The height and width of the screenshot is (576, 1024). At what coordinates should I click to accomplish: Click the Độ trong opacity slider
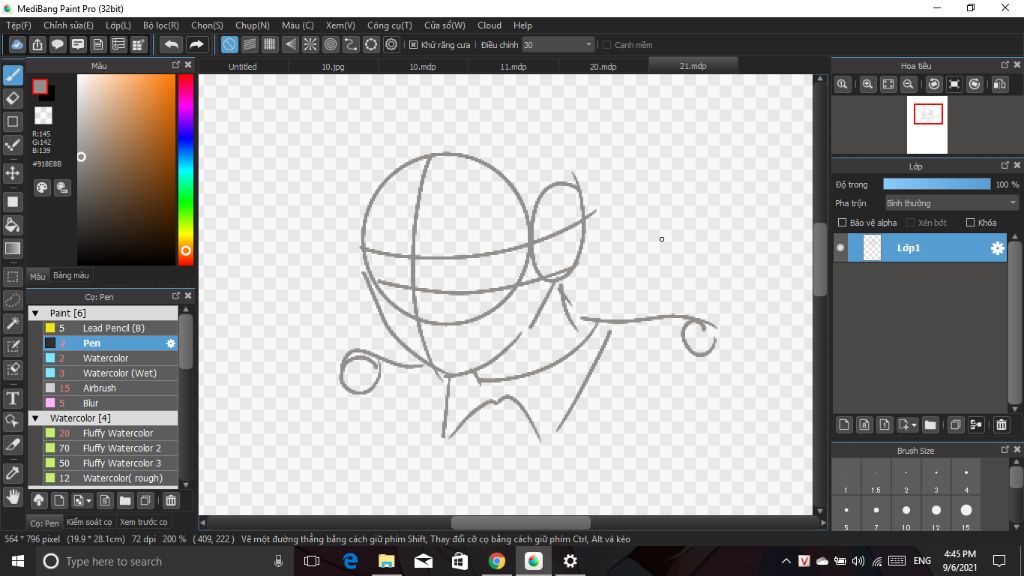coord(936,185)
